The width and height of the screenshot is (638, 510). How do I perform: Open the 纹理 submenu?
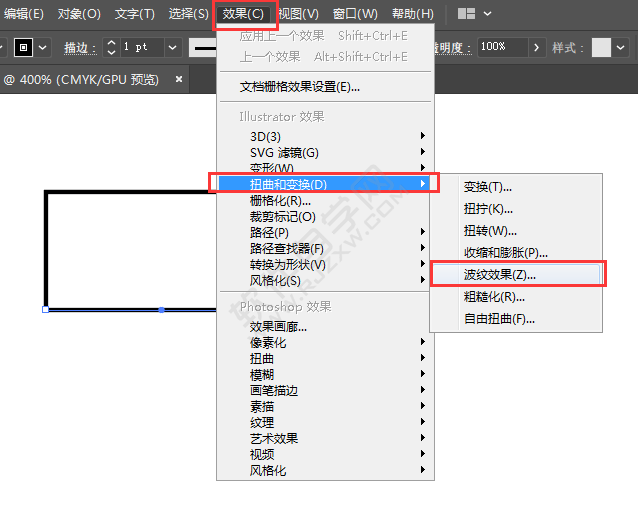[326, 422]
